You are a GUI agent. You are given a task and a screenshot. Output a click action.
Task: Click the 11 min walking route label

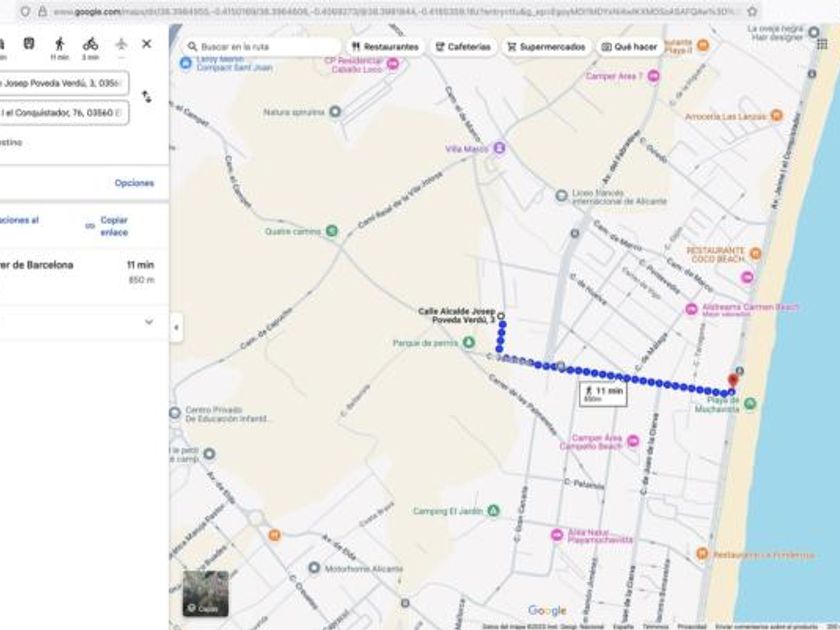tap(603, 394)
